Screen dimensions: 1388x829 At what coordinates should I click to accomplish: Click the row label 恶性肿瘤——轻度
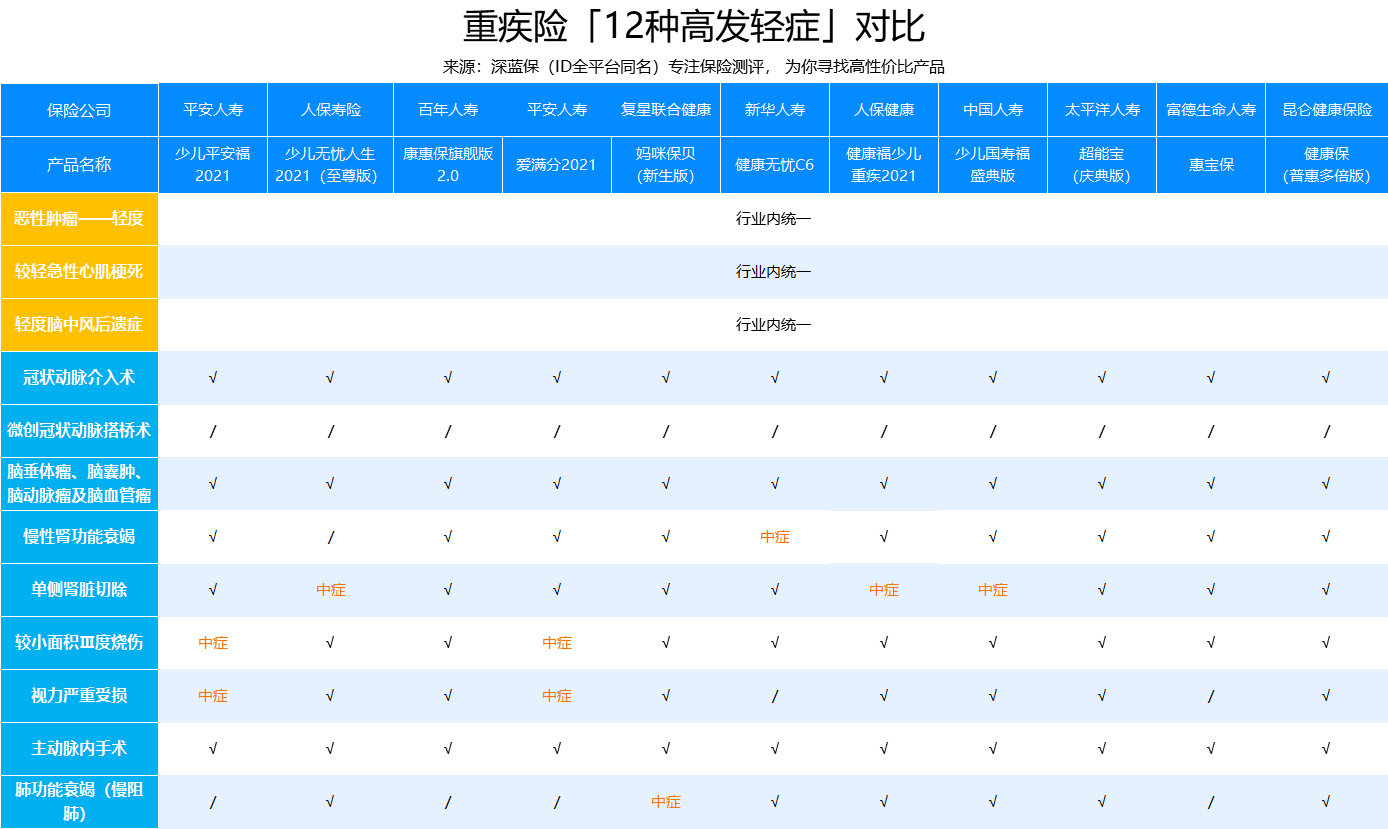tap(79, 219)
